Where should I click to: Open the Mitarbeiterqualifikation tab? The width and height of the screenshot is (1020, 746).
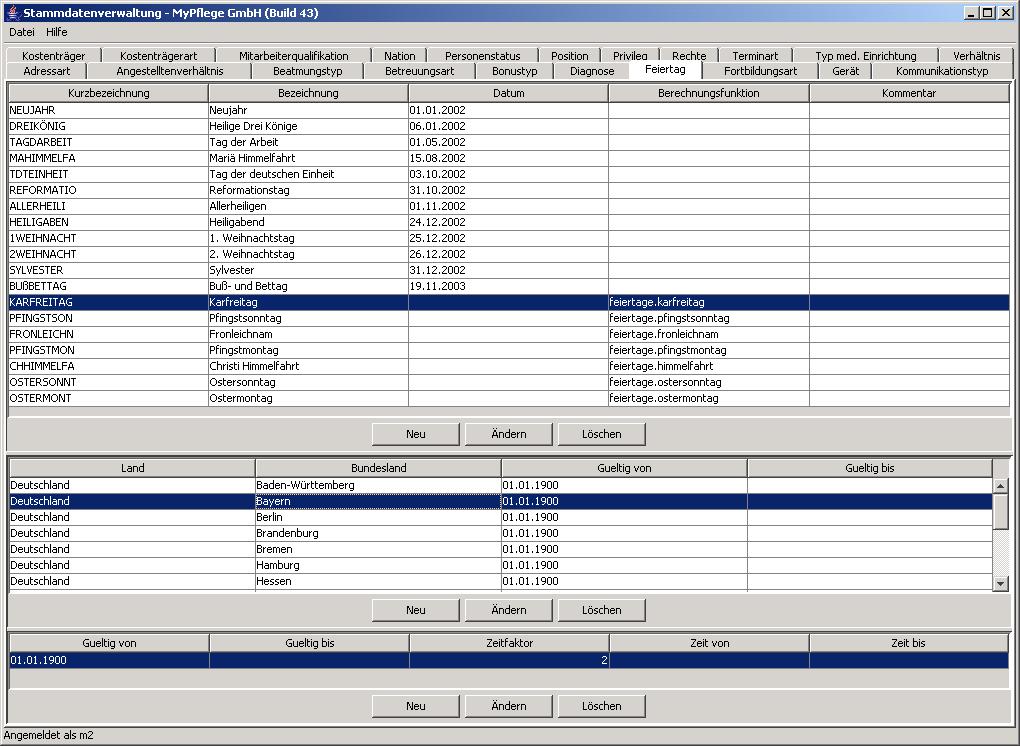pos(293,56)
